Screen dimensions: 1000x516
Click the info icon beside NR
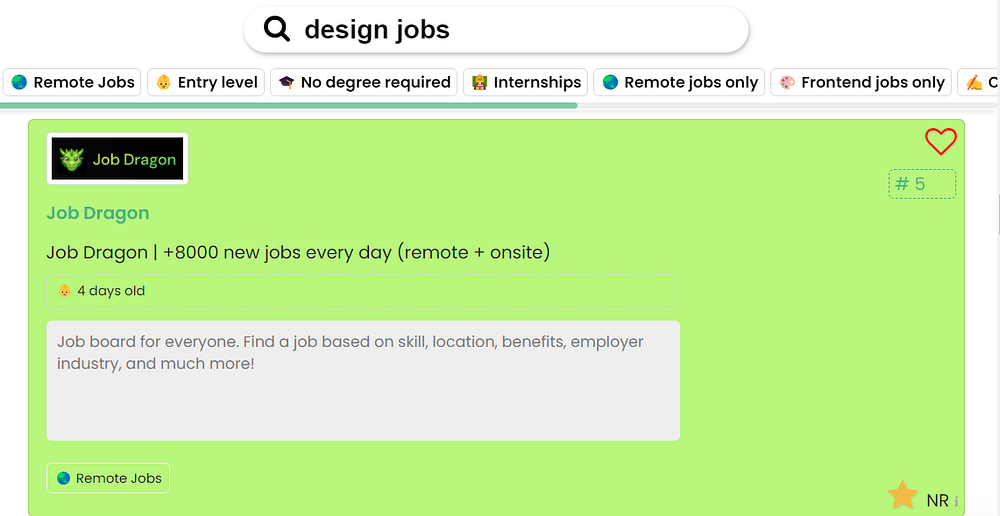956,501
